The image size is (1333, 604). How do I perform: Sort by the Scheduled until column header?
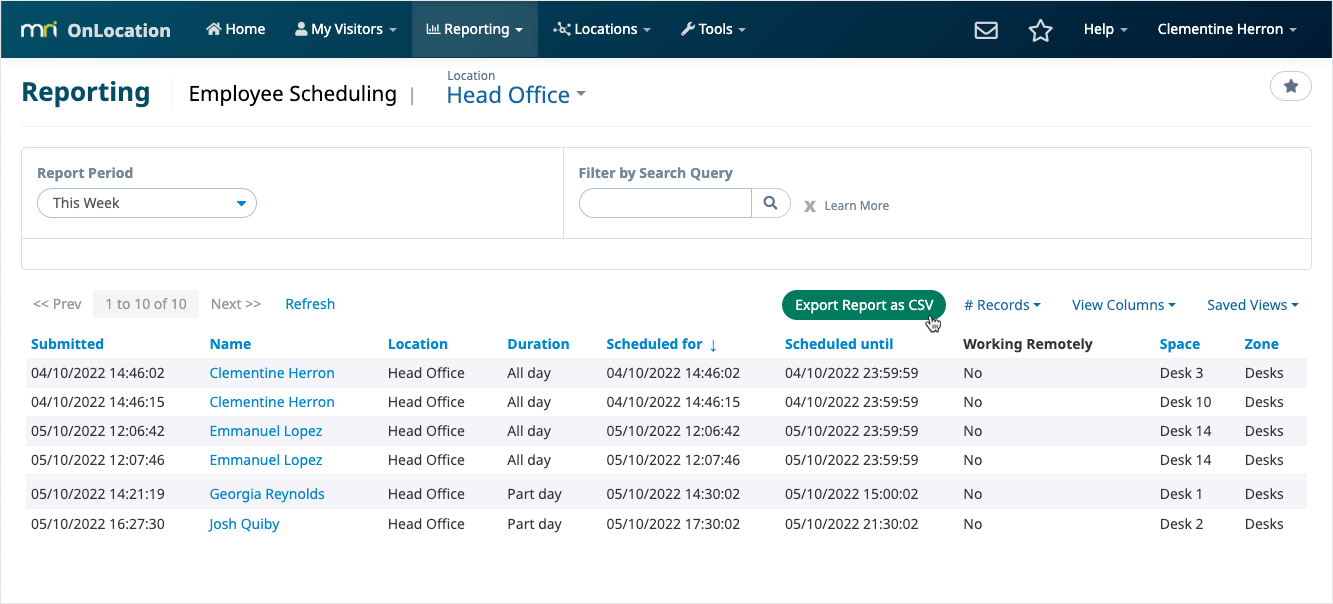pyautogui.click(x=838, y=343)
